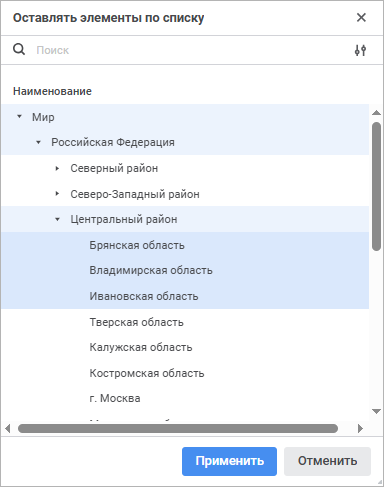Click the Отменить button
The height and width of the screenshot is (487, 384).
click(x=327, y=461)
